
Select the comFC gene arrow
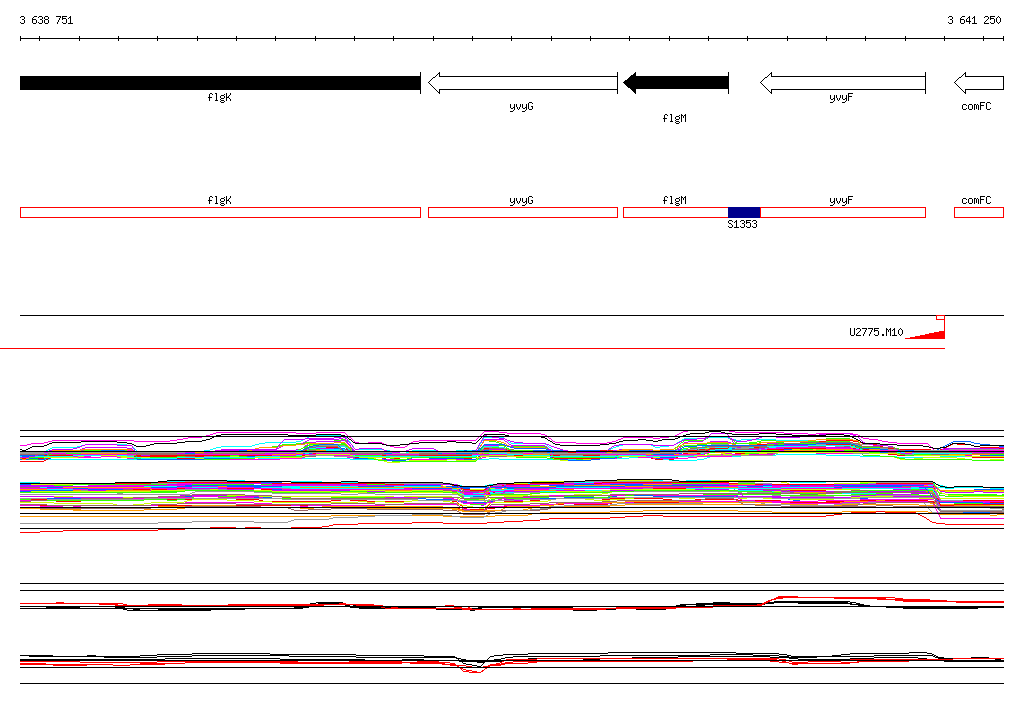(x=978, y=83)
